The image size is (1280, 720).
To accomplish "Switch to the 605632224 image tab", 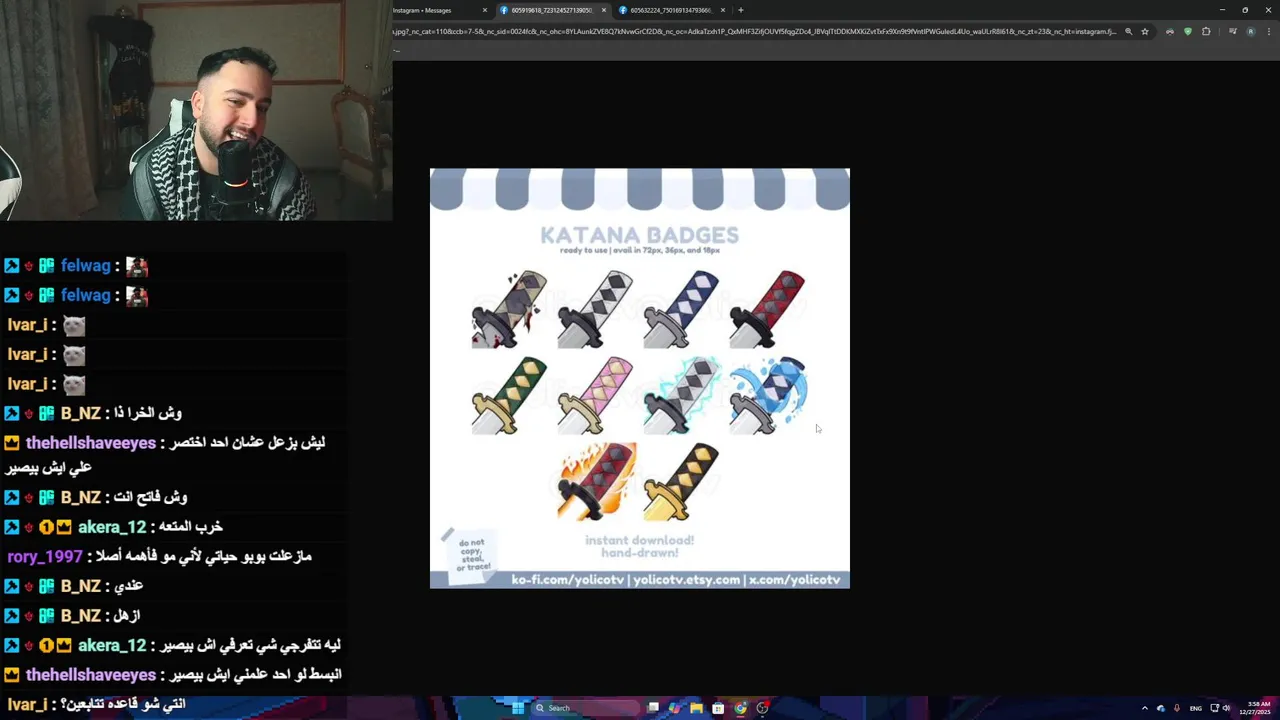I will click(670, 10).
